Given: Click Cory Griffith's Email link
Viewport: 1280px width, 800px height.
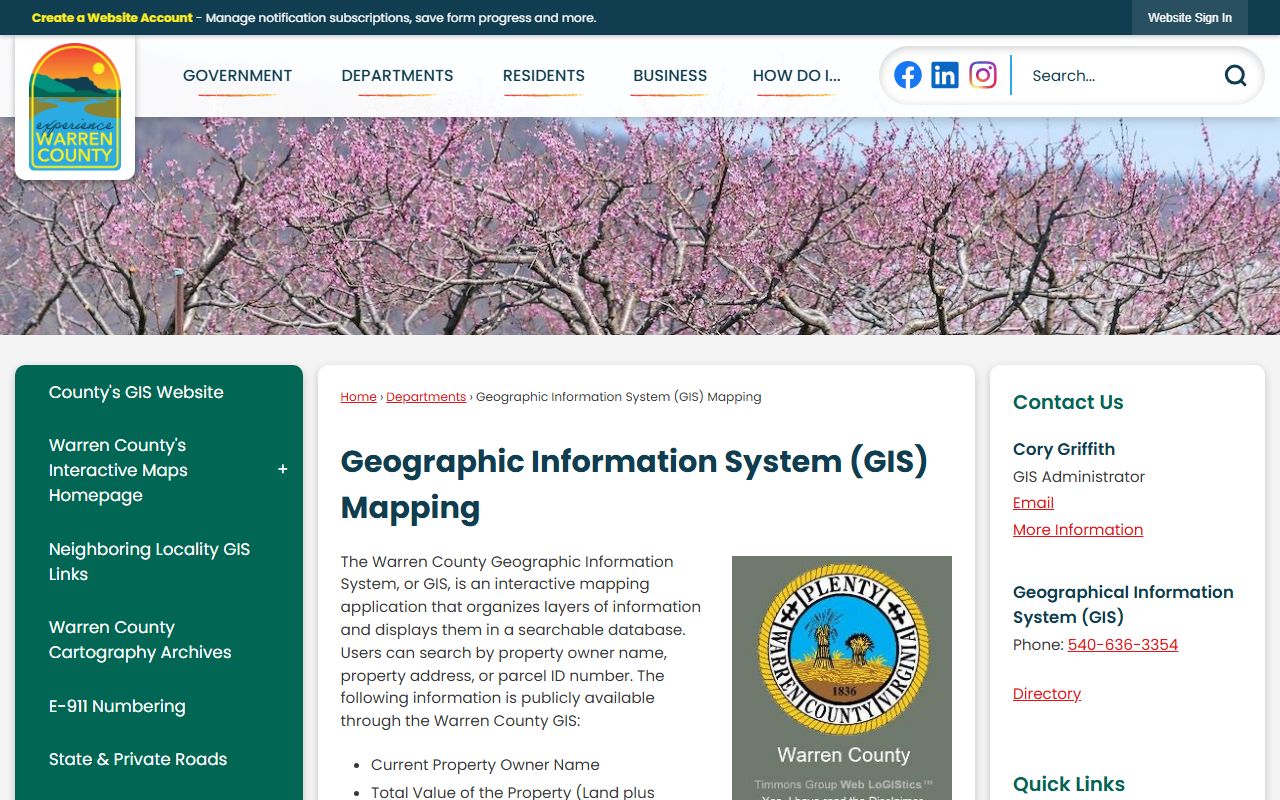Looking at the screenshot, I should [x=1033, y=503].
